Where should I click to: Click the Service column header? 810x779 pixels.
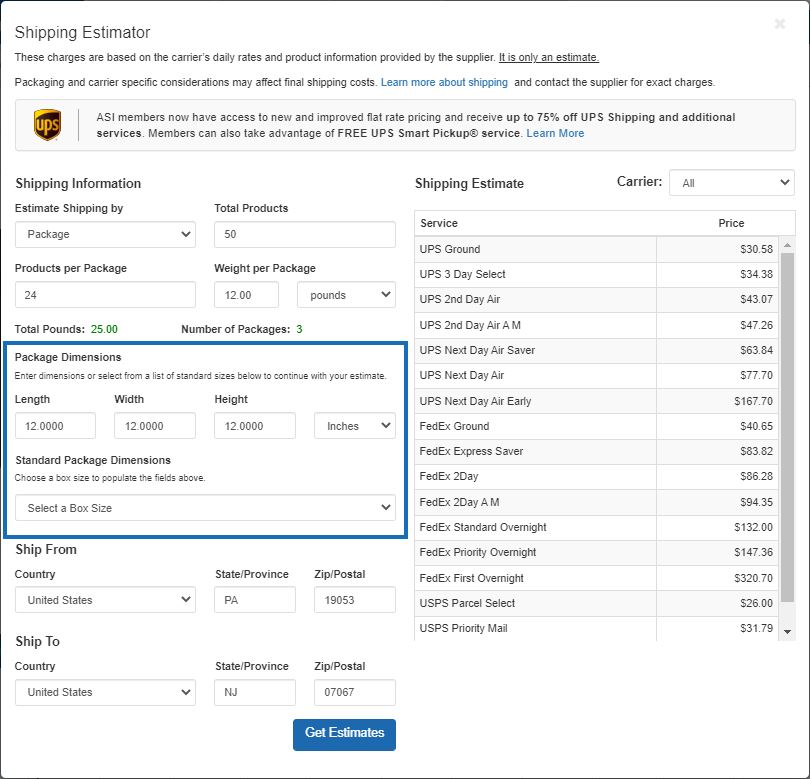(439, 223)
